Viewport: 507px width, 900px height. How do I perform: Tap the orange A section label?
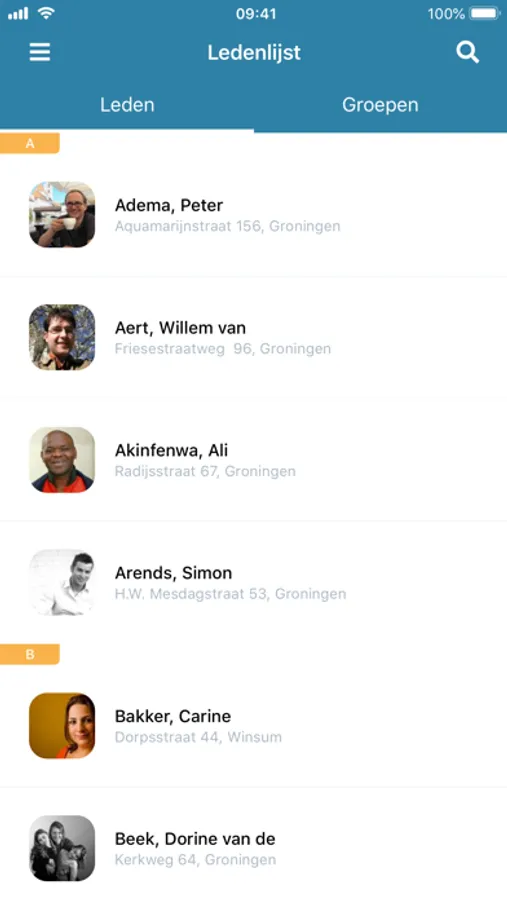[x=30, y=143]
